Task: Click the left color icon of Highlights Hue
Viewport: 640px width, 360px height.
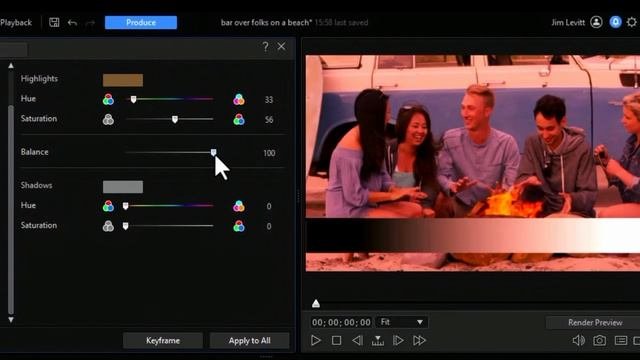Action: click(108, 99)
